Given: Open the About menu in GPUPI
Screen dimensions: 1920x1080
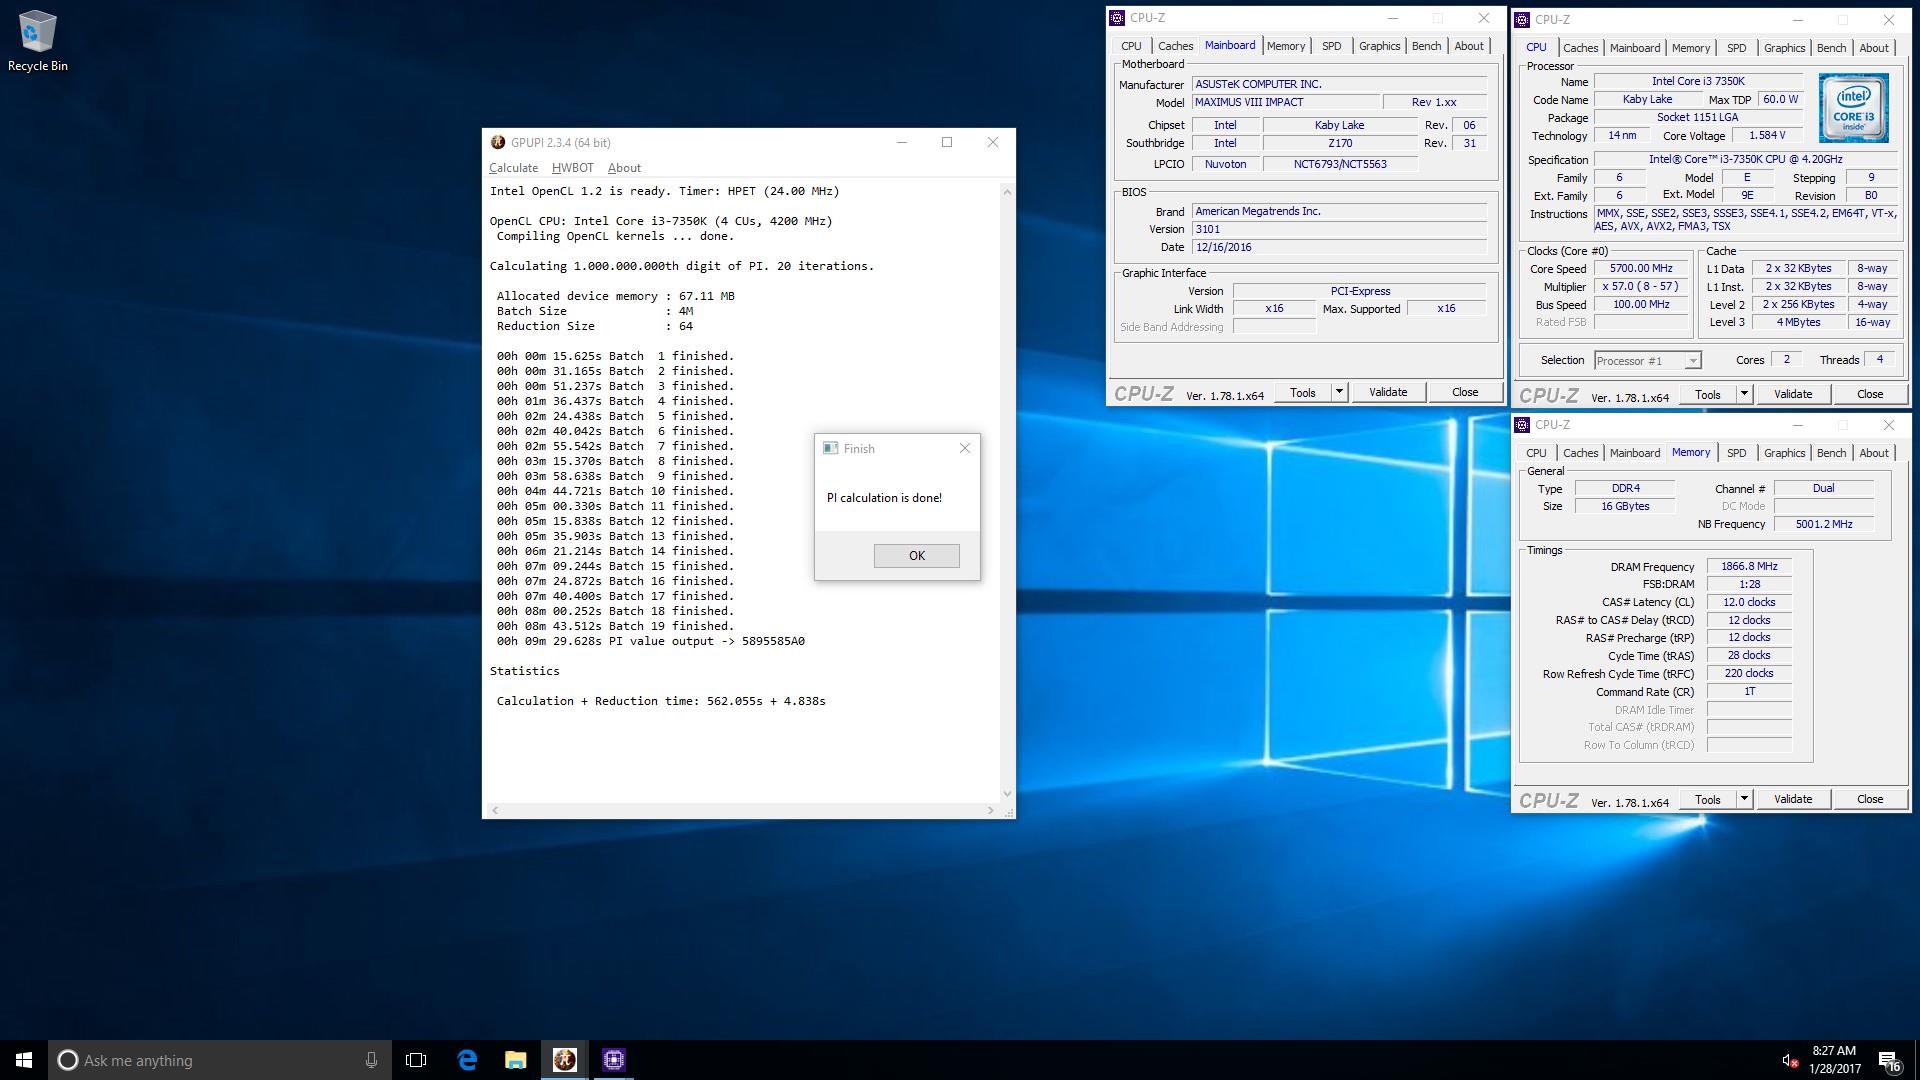Looking at the screenshot, I should pos(624,168).
